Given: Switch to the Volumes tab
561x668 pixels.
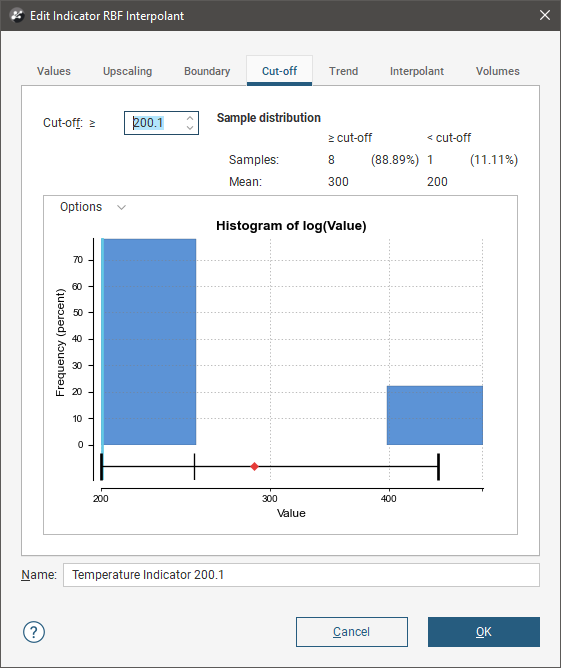Looking at the screenshot, I should (x=498, y=71).
